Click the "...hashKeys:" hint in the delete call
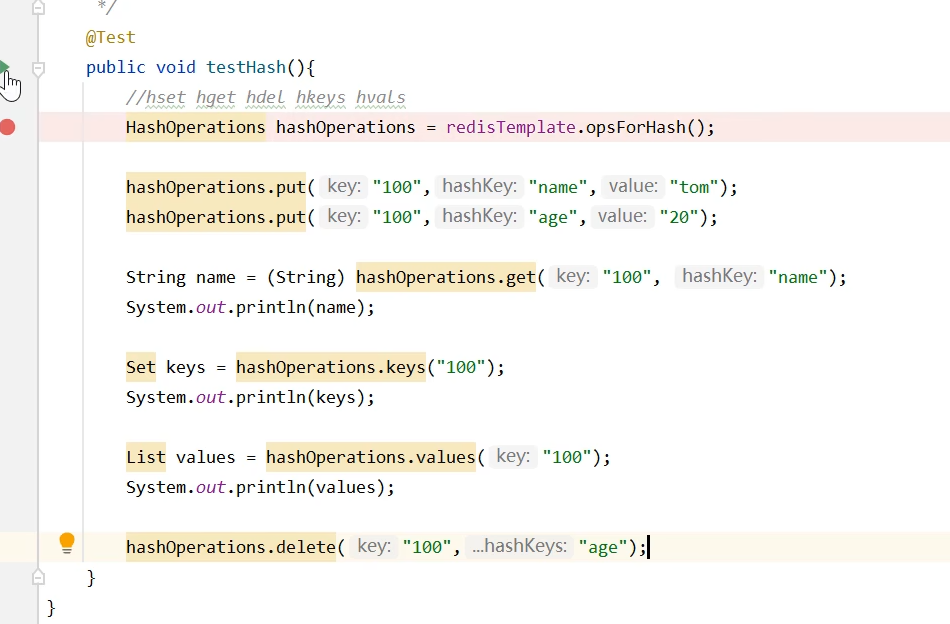This screenshot has width=950, height=624. (x=519, y=546)
